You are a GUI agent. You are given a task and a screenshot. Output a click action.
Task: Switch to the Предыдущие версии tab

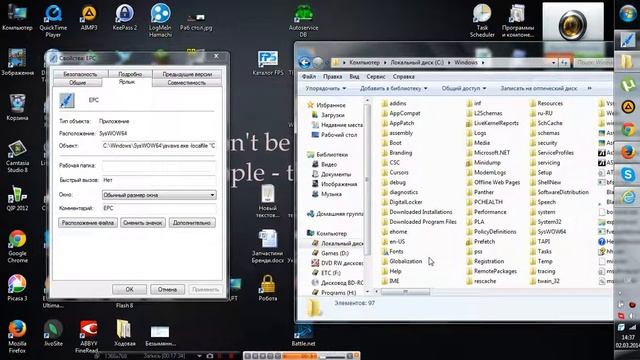pos(187,74)
